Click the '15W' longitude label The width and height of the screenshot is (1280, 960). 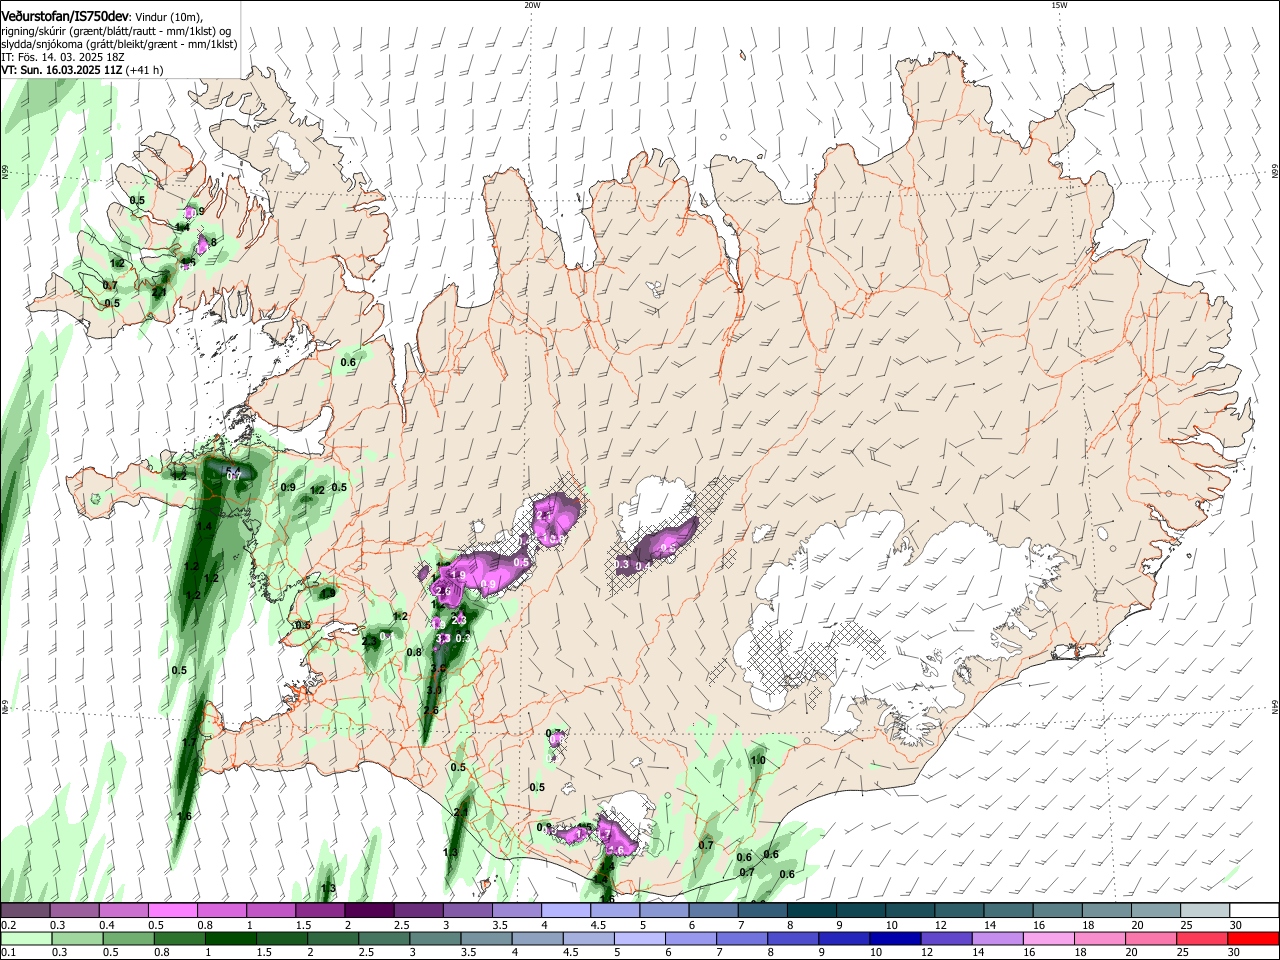pos(1059,5)
